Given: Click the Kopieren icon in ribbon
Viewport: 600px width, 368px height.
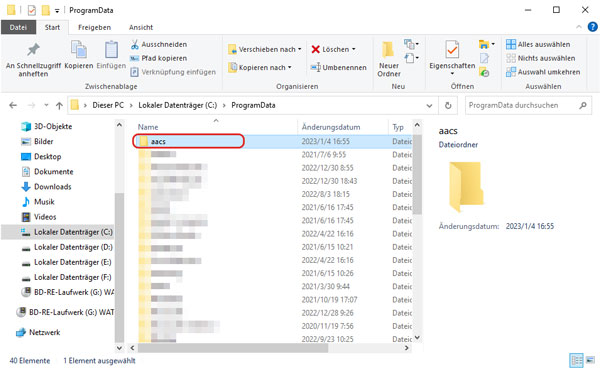Looking at the screenshot, I should click(x=79, y=50).
